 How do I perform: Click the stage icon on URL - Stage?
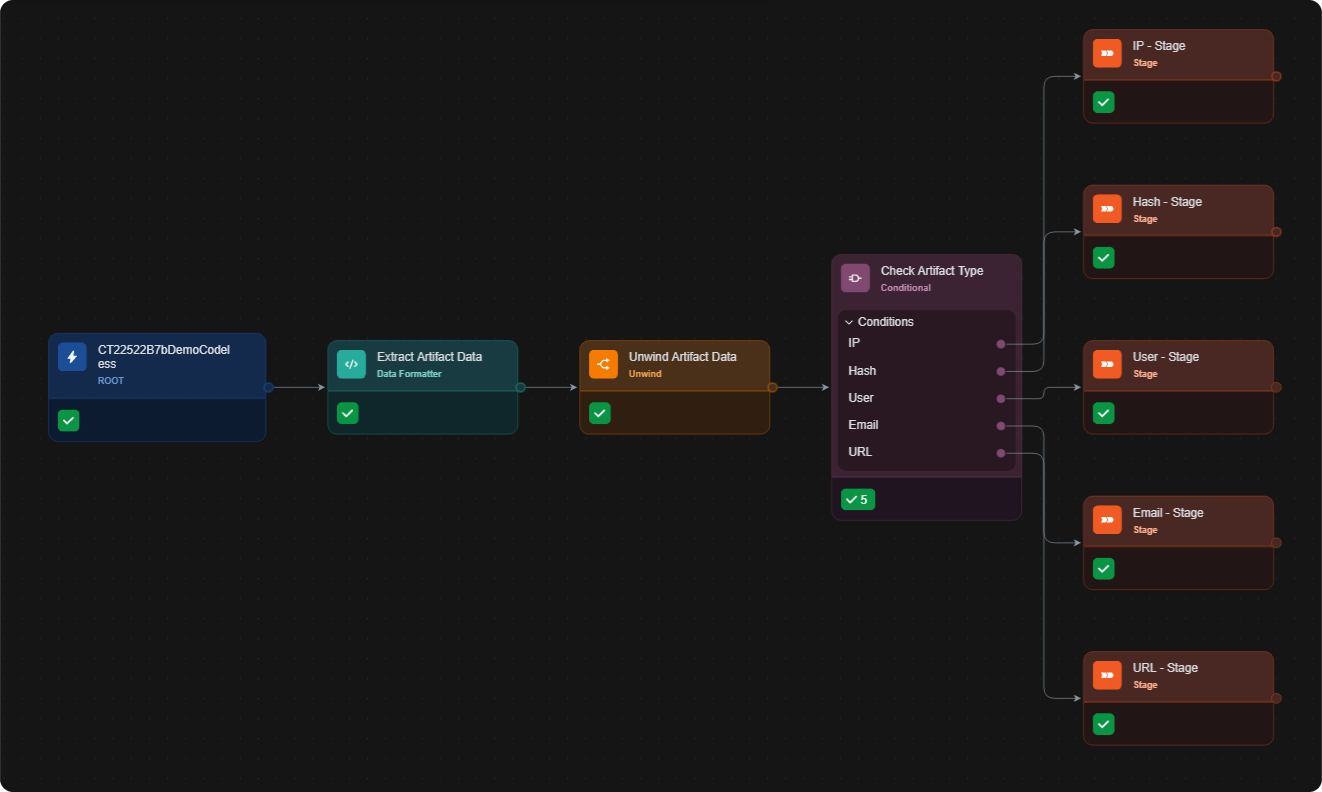1107,675
